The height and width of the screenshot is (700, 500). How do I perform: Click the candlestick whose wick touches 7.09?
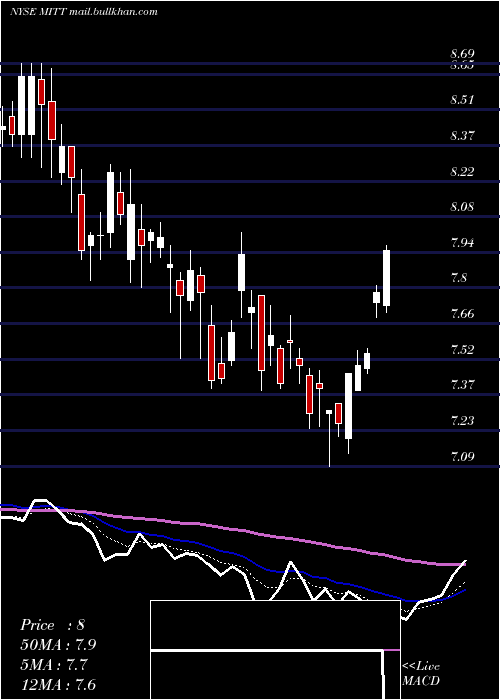pos(329,438)
